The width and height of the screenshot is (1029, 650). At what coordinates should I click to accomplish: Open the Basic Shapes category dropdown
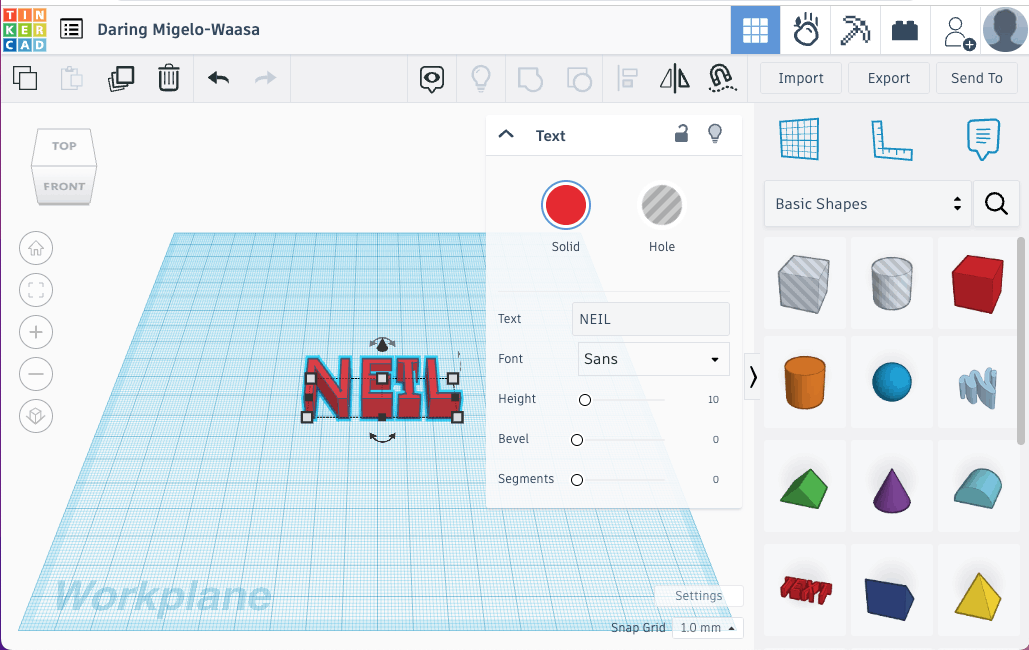(868, 204)
